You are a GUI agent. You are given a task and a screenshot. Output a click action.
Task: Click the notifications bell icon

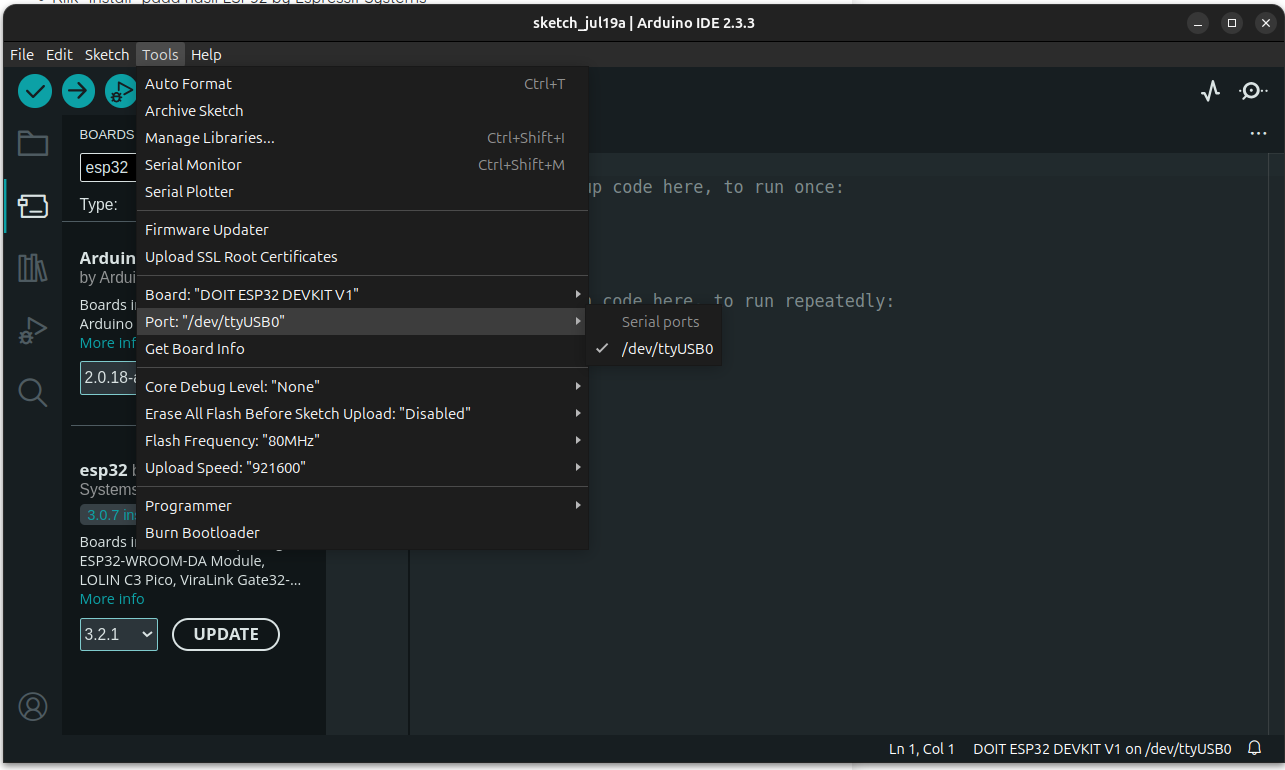click(x=1254, y=748)
